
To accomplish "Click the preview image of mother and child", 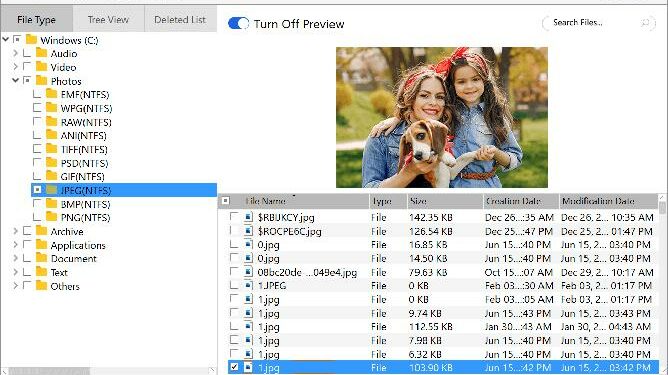I will [442, 117].
